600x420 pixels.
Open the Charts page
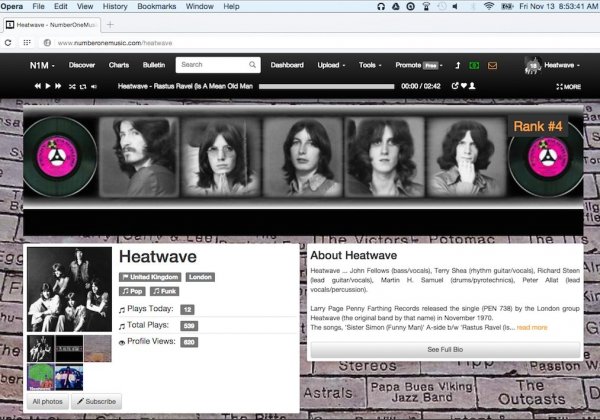click(x=119, y=65)
